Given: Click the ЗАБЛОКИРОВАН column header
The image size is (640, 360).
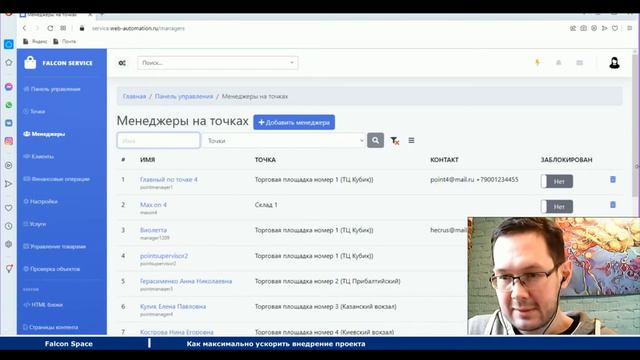Looking at the screenshot, I should tap(566, 160).
